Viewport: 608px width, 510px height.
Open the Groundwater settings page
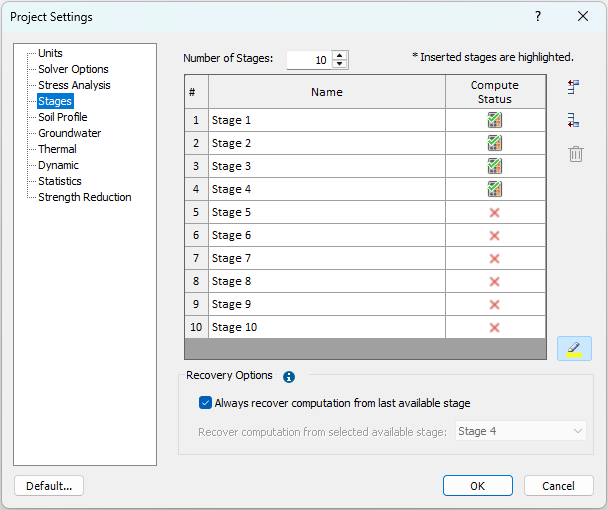coord(69,133)
